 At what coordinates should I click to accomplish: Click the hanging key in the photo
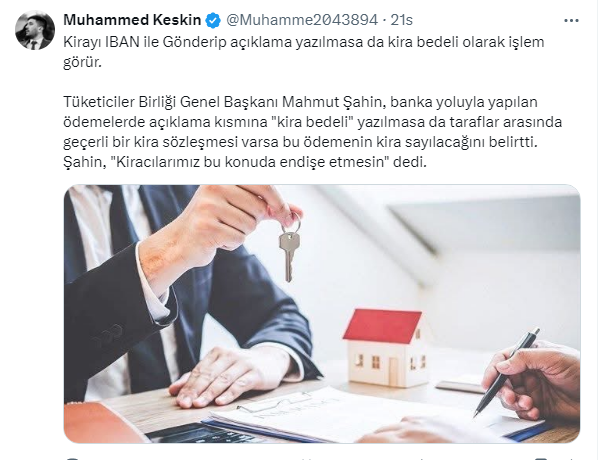[x=289, y=250]
